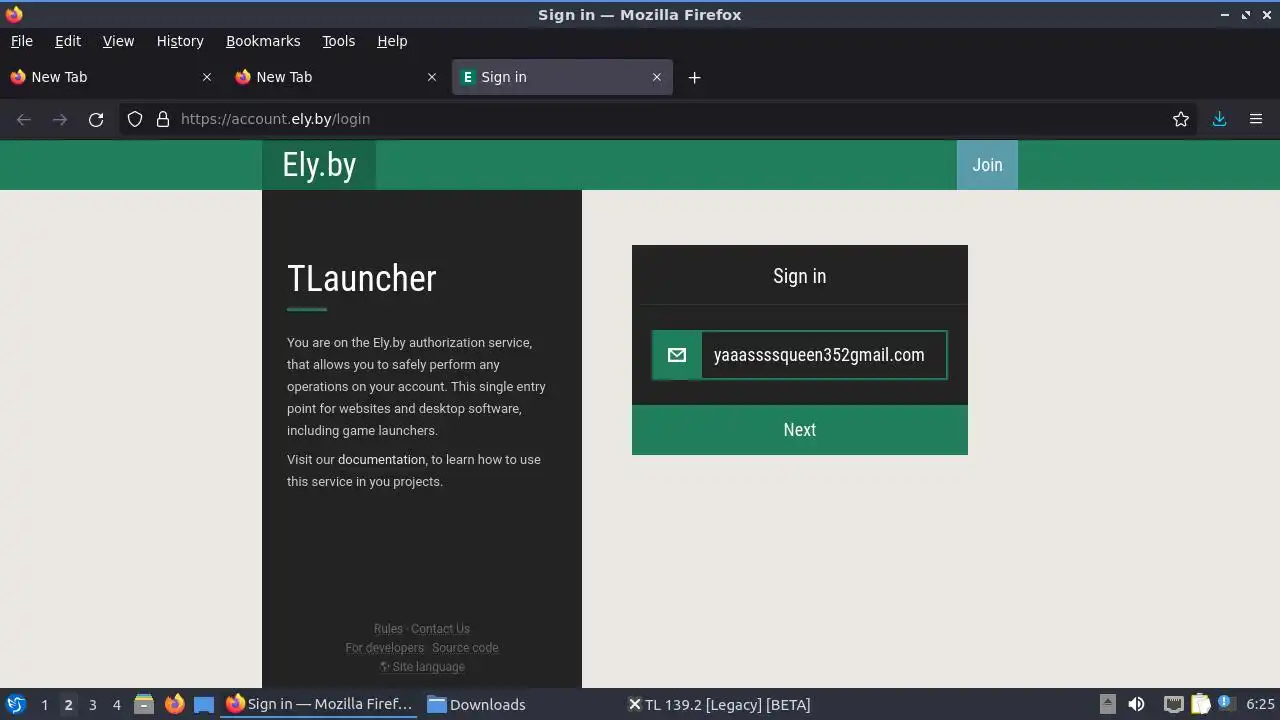Open the system start menu icon
The height and width of the screenshot is (720, 1280).
tap(16, 704)
